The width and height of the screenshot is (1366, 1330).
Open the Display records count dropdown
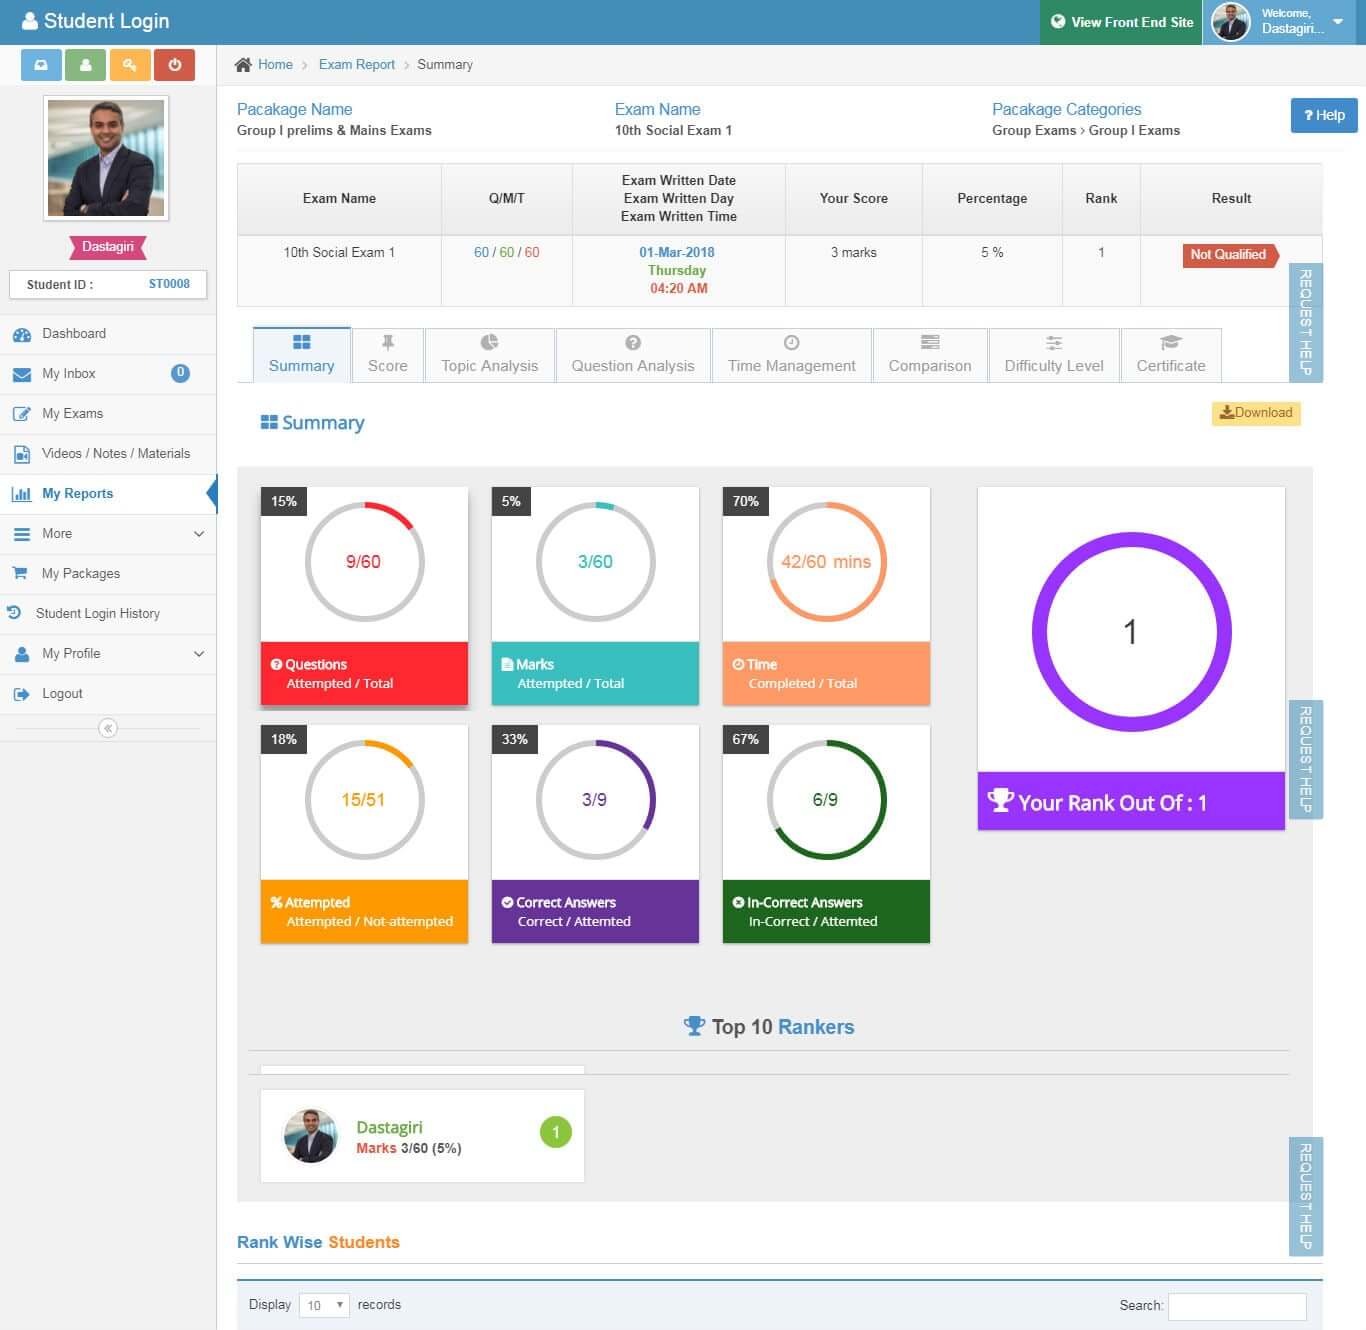pos(324,1305)
